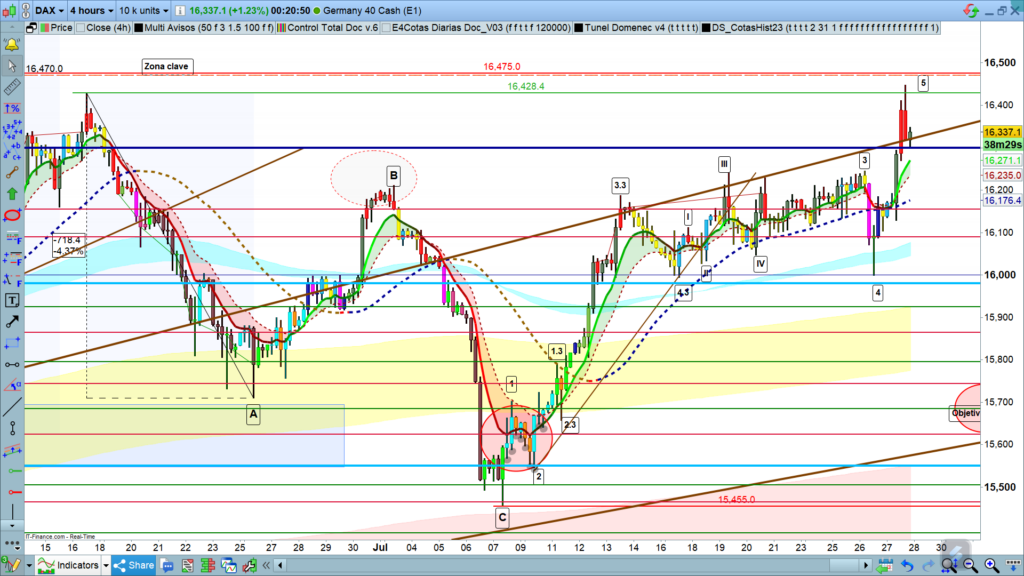Select the text annotation tool
The image size is (1024, 576).
pos(13,300)
